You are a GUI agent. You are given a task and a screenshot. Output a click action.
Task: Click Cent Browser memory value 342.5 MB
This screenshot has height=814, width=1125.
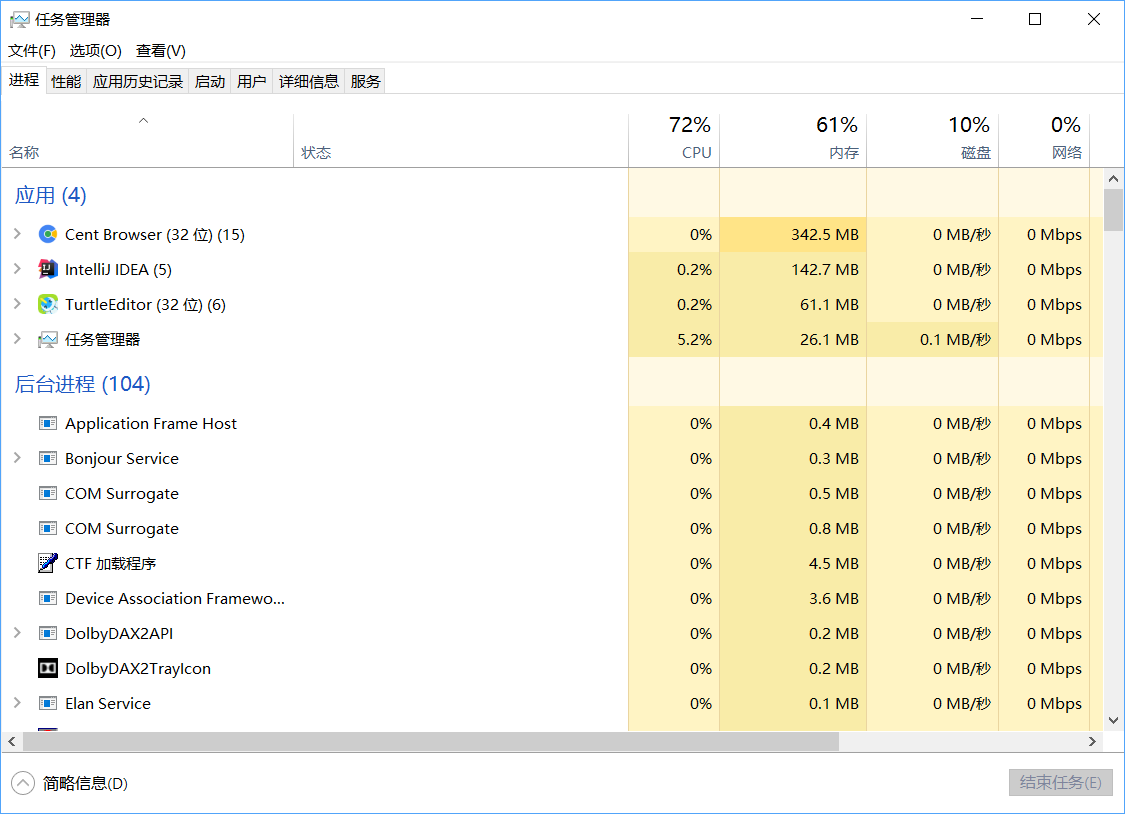(824, 235)
